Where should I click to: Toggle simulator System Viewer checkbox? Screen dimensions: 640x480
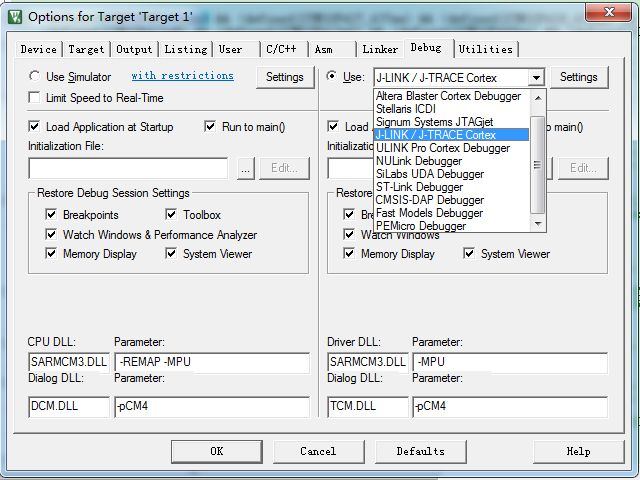(x=171, y=253)
